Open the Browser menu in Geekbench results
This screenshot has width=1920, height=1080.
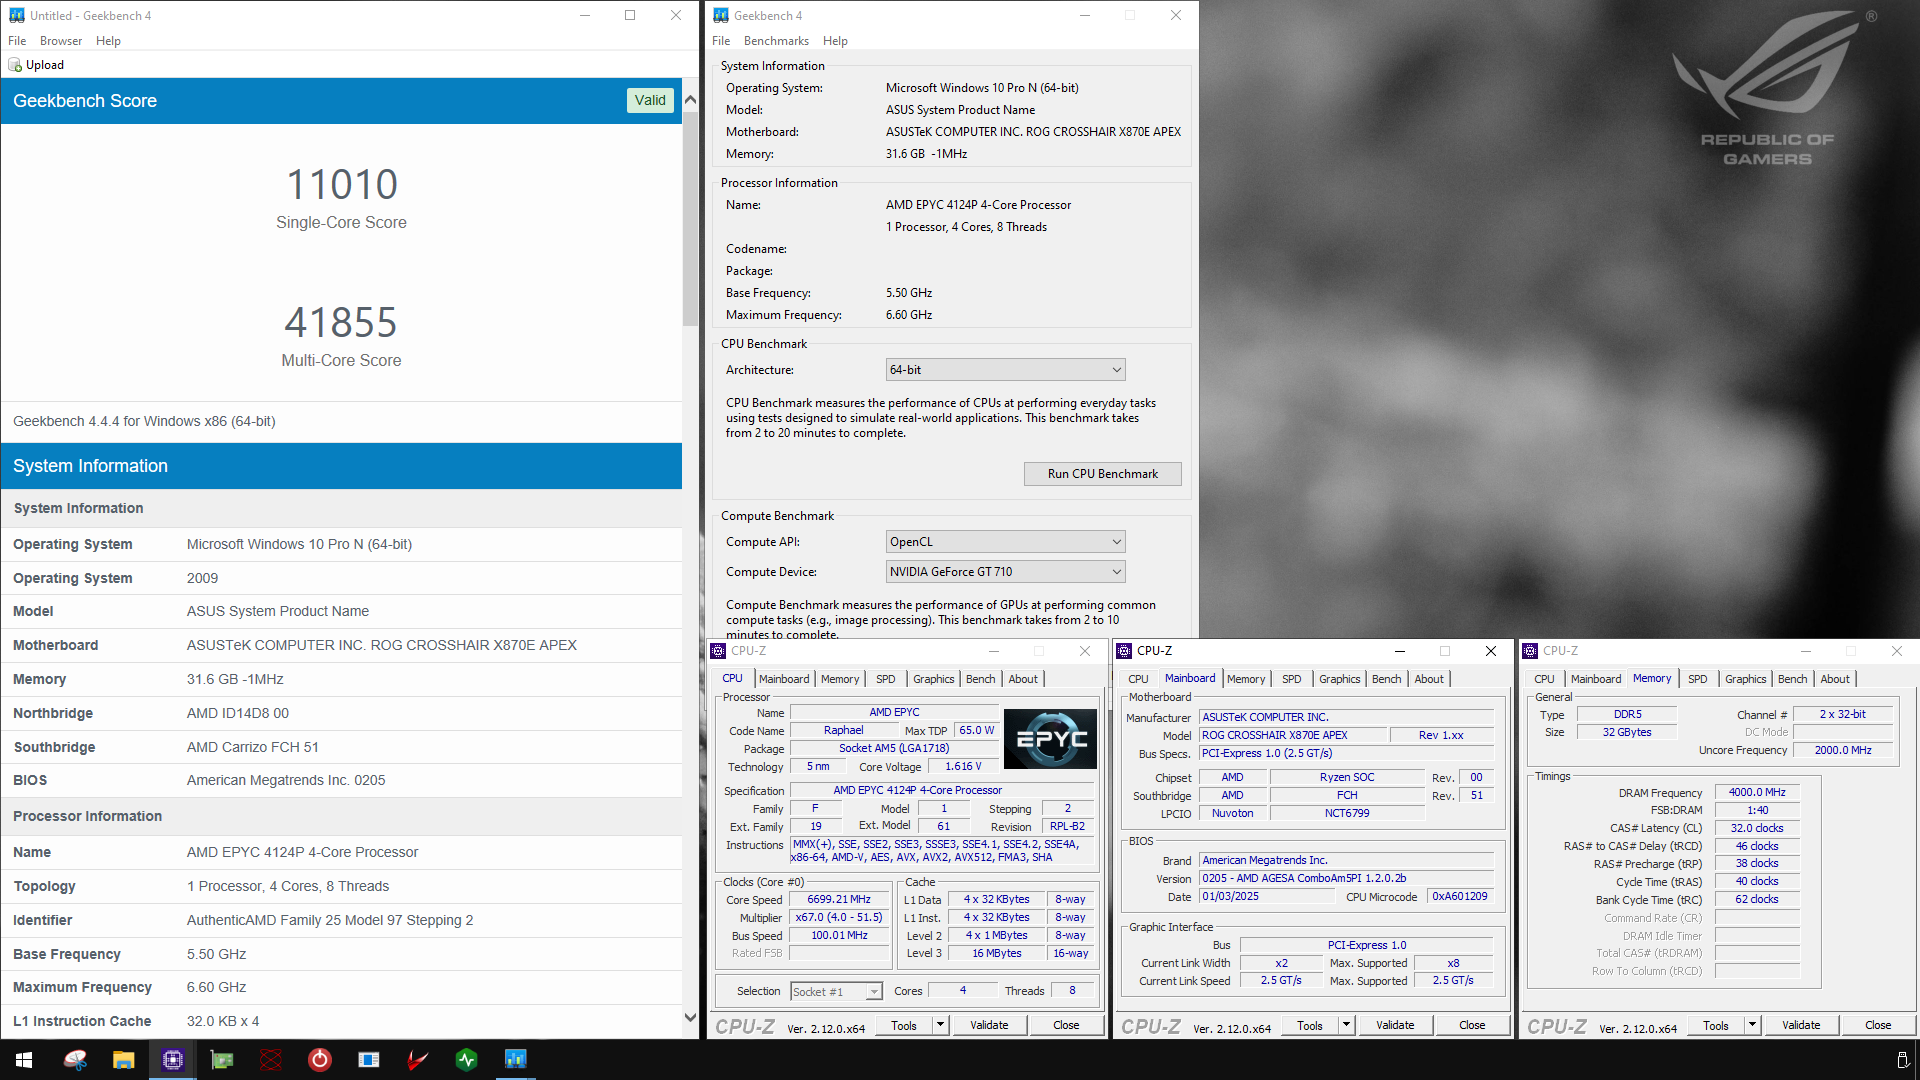pos(61,41)
